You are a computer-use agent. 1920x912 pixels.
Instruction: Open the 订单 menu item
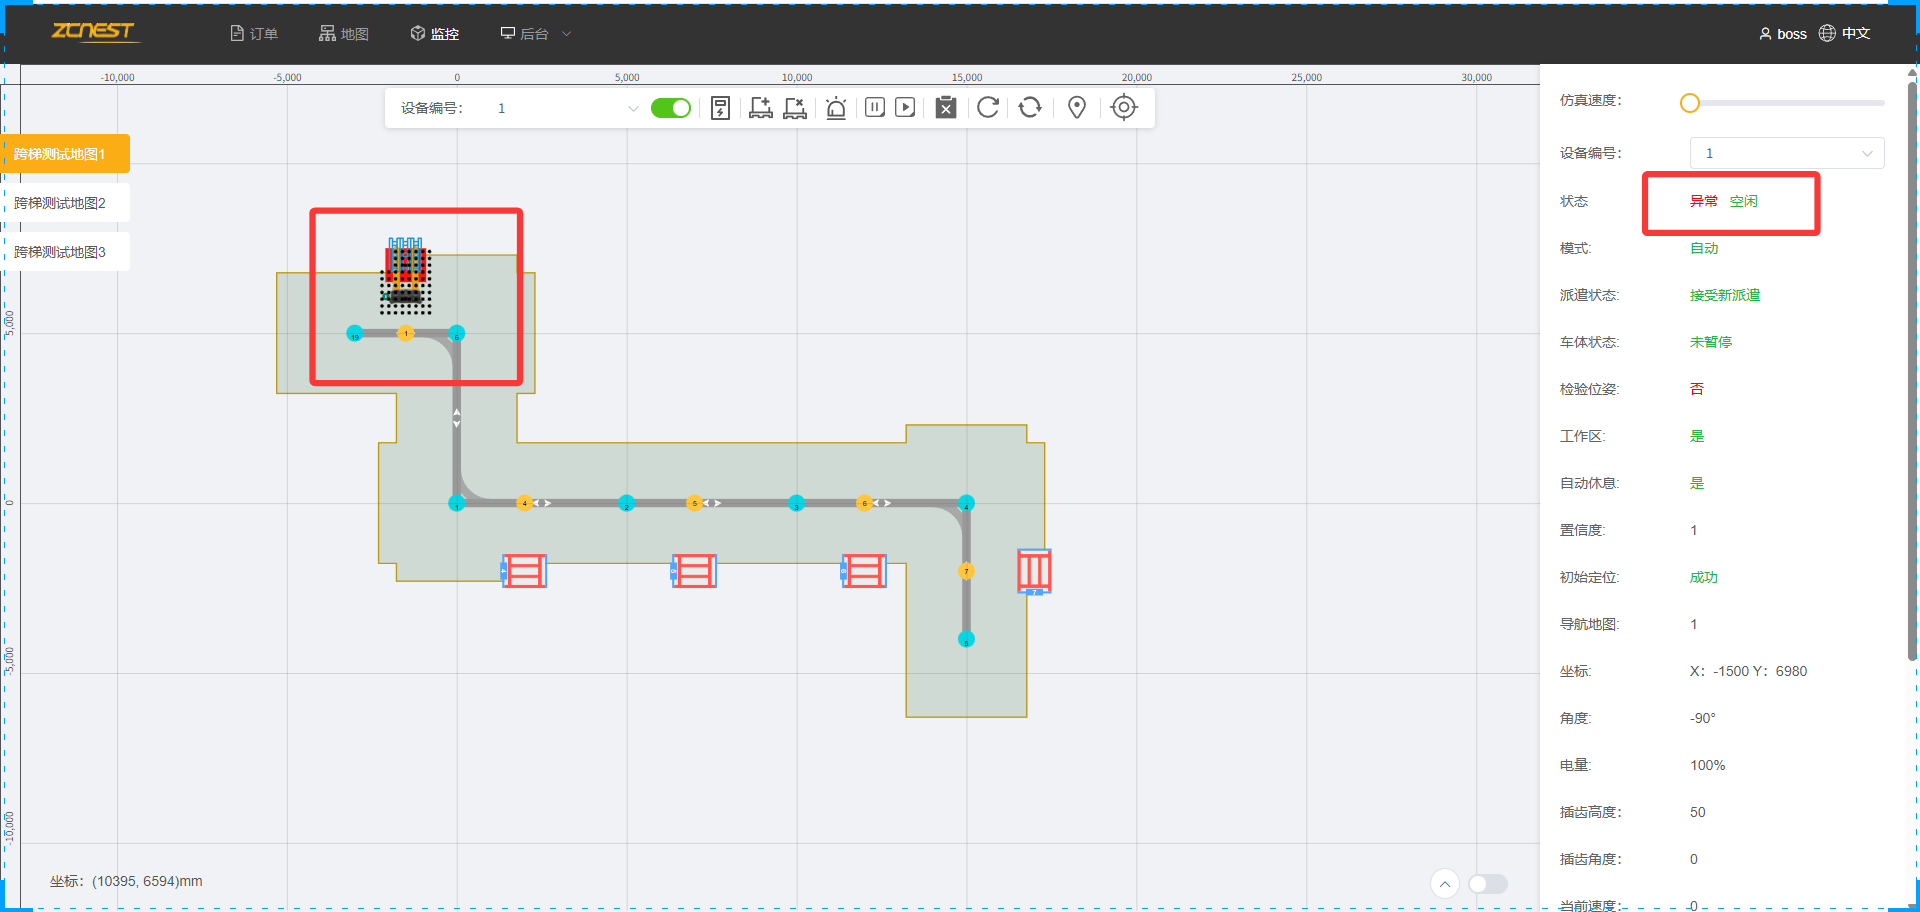(x=254, y=34)
